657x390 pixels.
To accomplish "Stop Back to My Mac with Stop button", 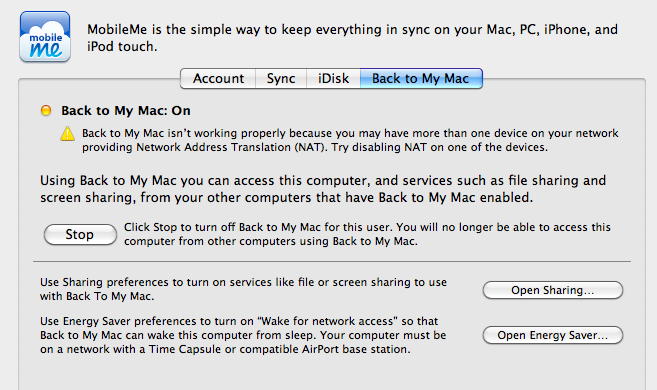I will click(80, 234).
